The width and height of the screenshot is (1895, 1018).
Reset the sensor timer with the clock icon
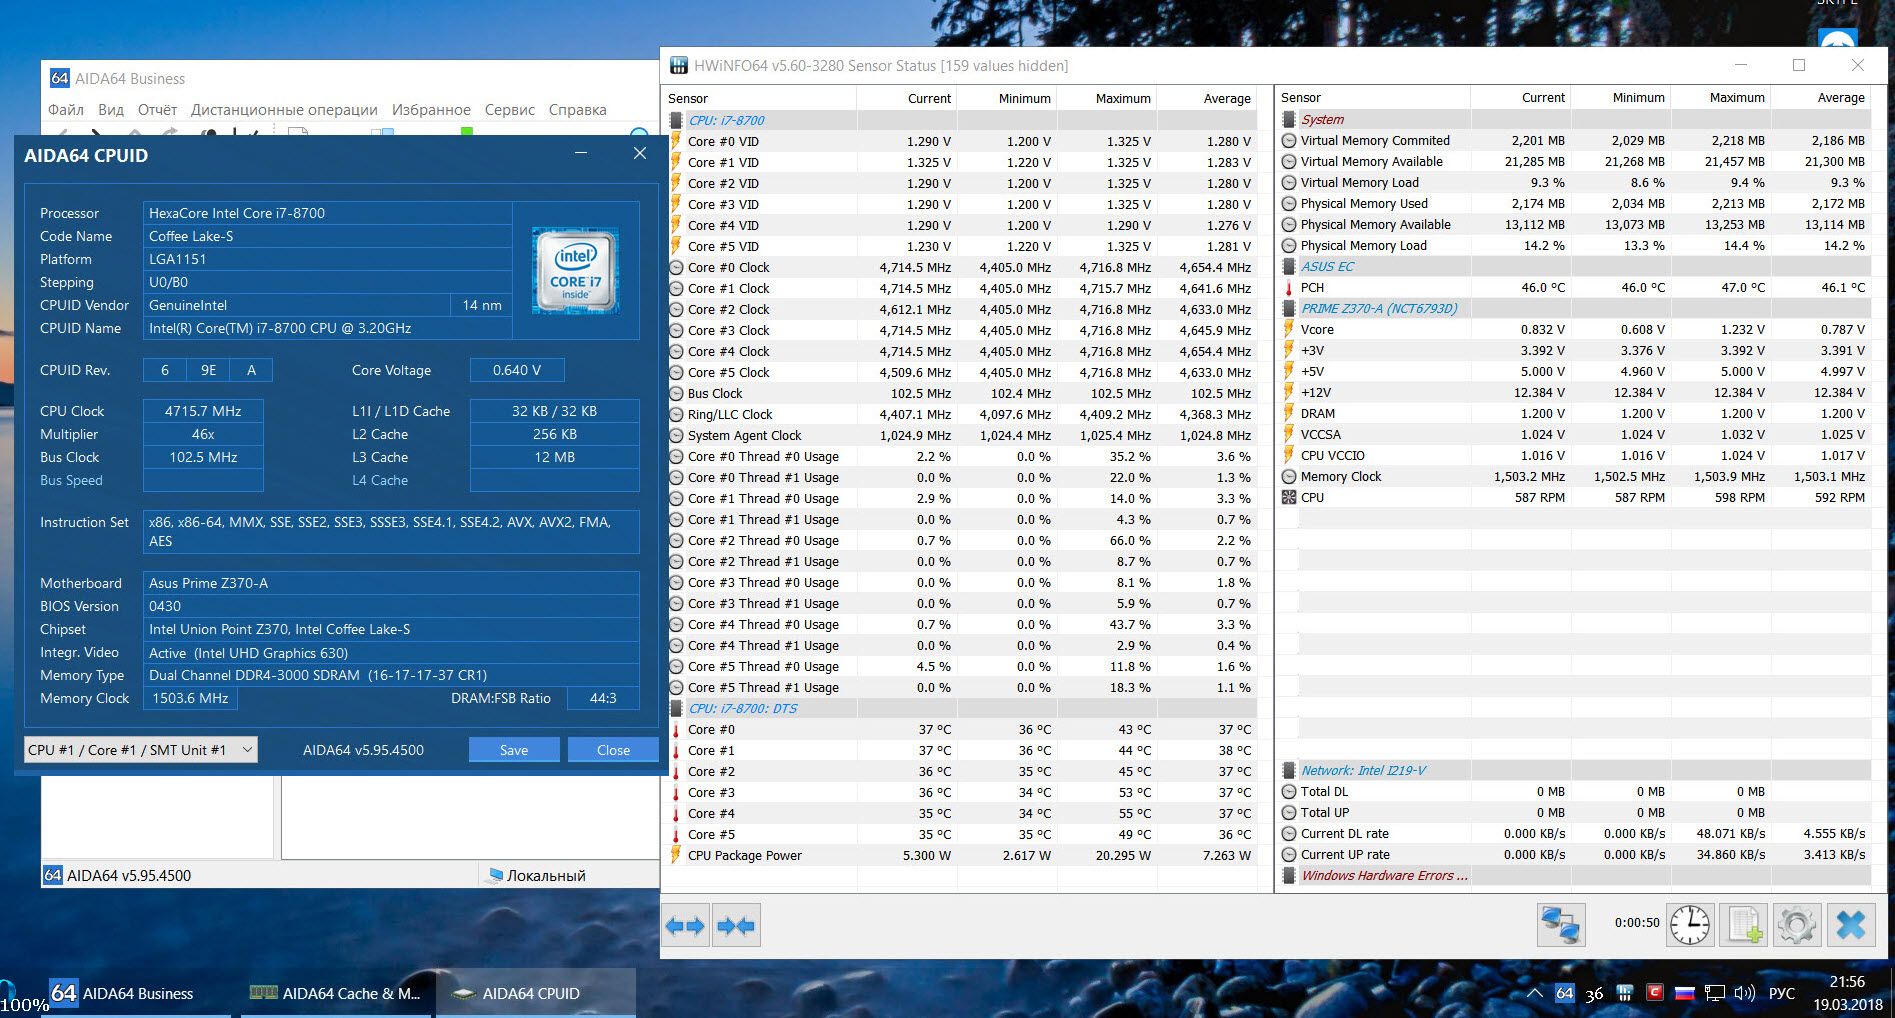coord(1690,925)
